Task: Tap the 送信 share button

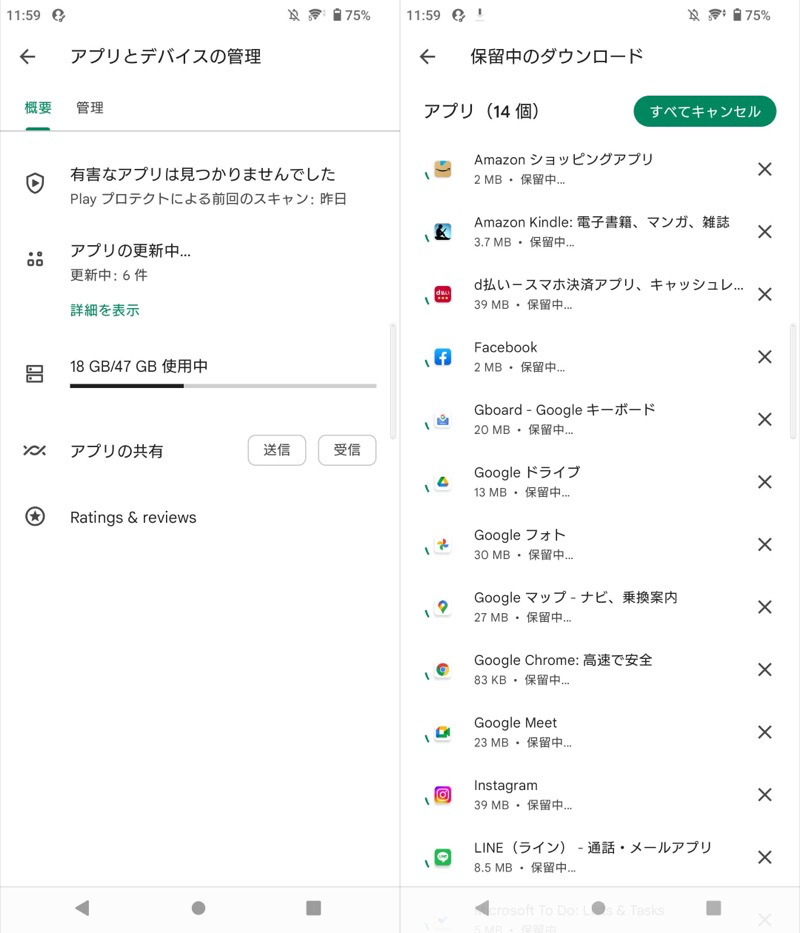Action: pyautogui.click(x=277, y=450)
